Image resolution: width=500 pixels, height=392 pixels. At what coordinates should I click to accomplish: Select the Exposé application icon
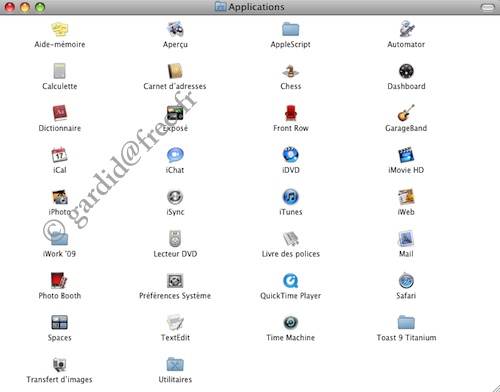coord(175,113)
